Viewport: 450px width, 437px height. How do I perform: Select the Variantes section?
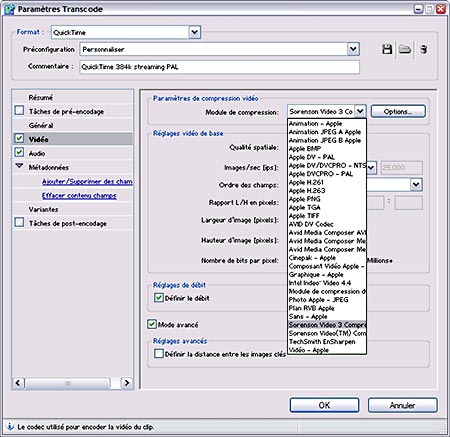point(43,209)
